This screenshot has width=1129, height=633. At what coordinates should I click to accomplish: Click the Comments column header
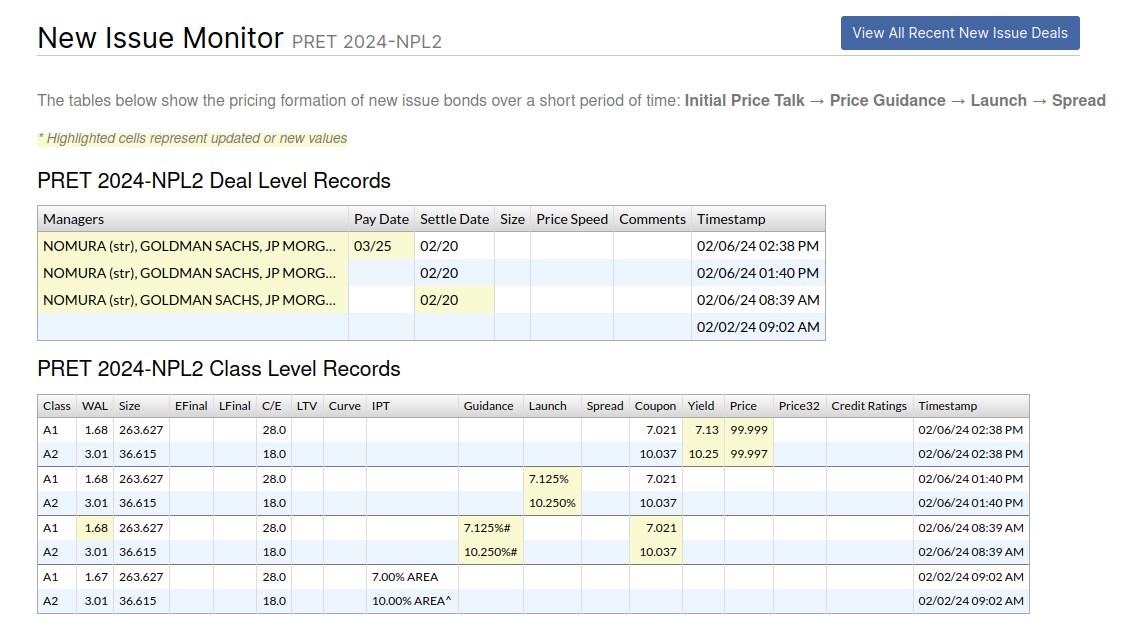652,219
